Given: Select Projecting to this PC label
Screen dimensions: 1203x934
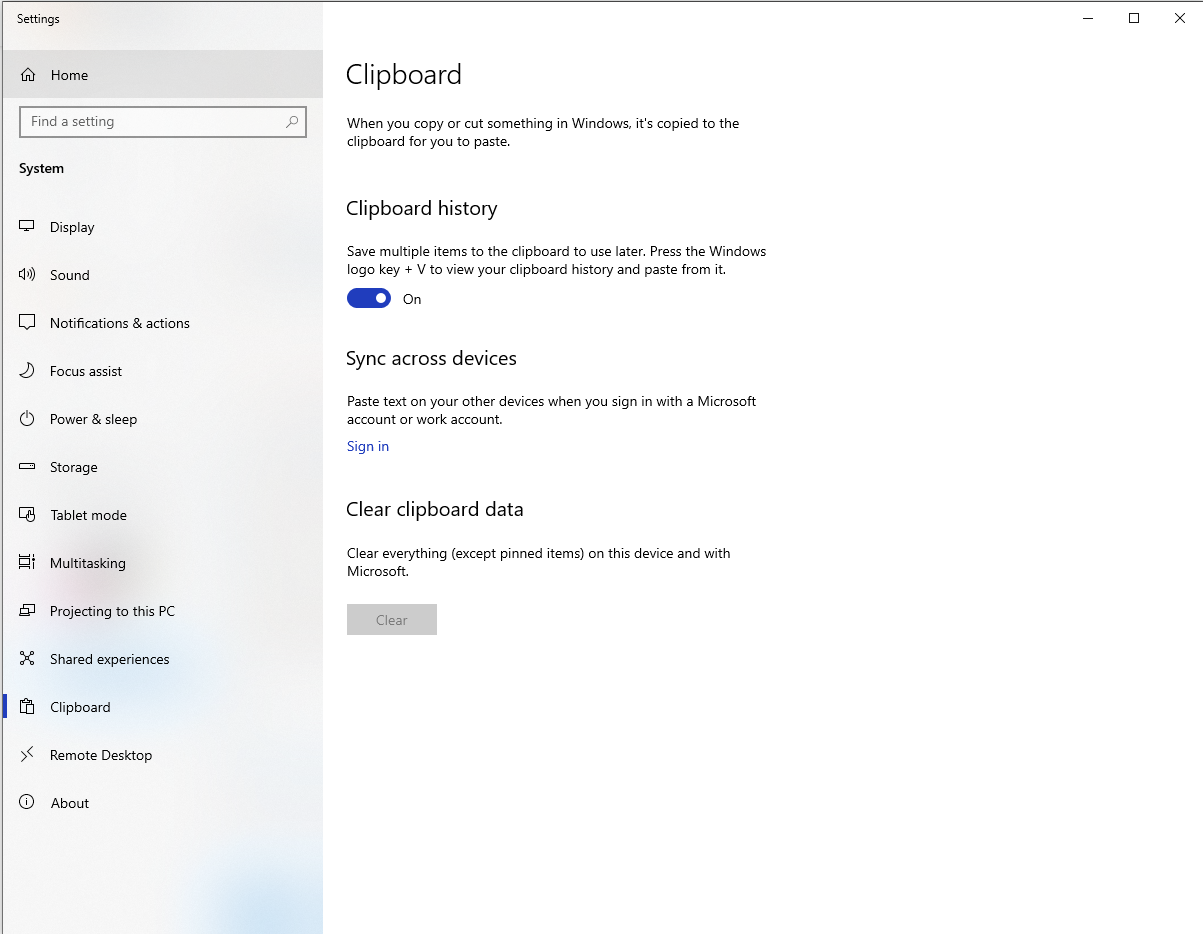Looking at the screenshot, I should tap(112, 611).
